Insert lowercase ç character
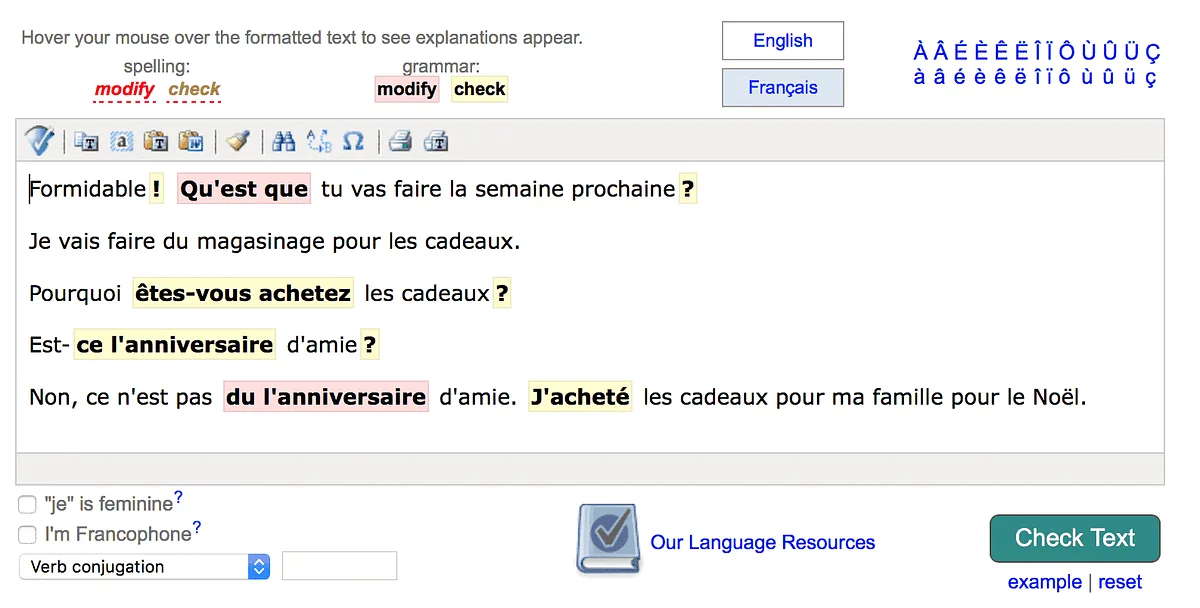This screenshot has width=1200, height=608. (x=1150, y=77)
